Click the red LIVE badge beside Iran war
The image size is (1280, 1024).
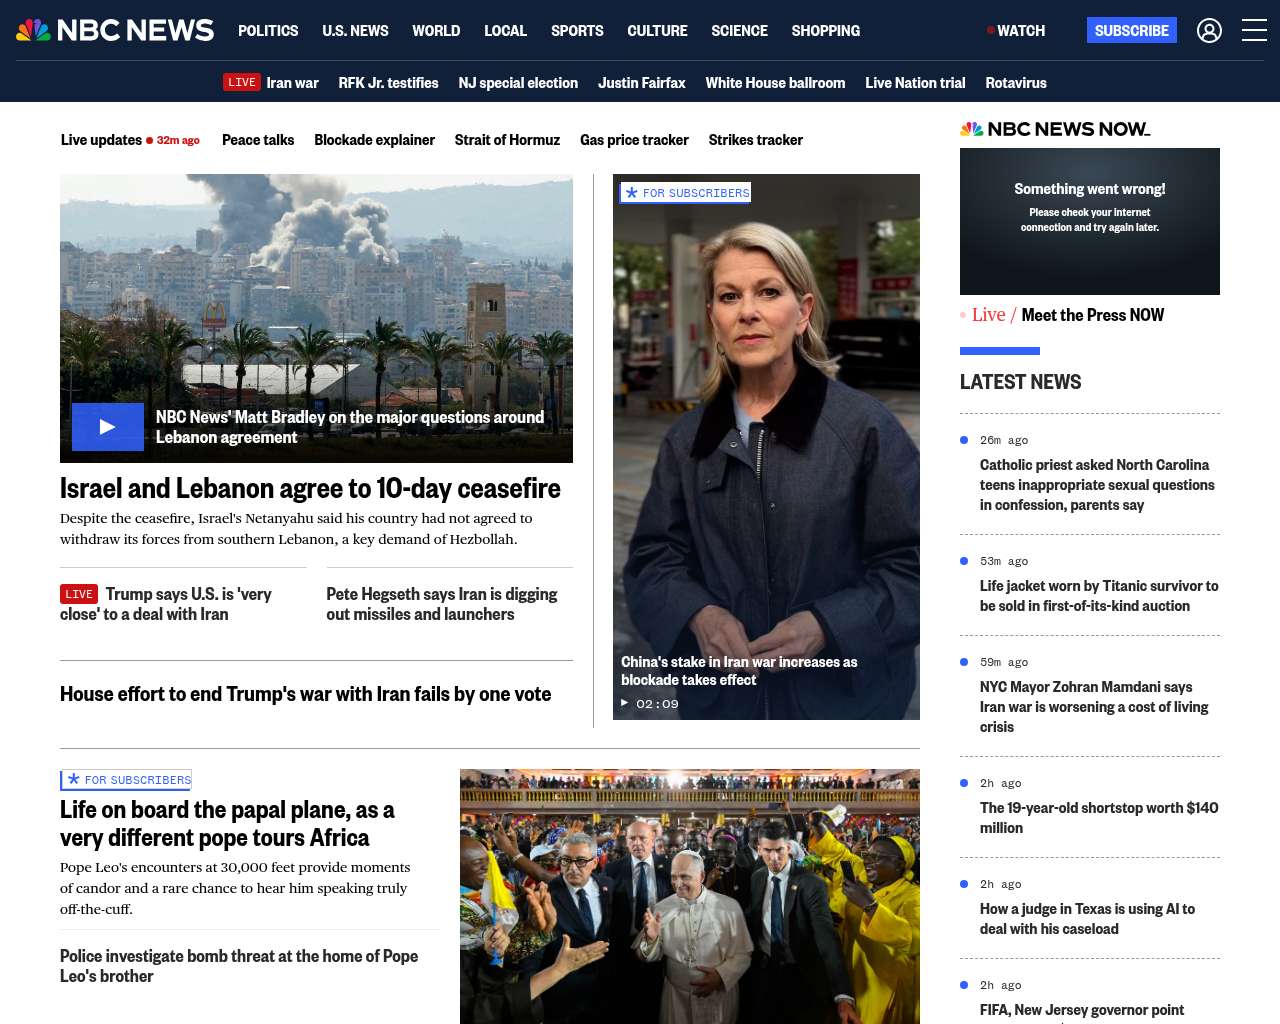click(241, 83)
